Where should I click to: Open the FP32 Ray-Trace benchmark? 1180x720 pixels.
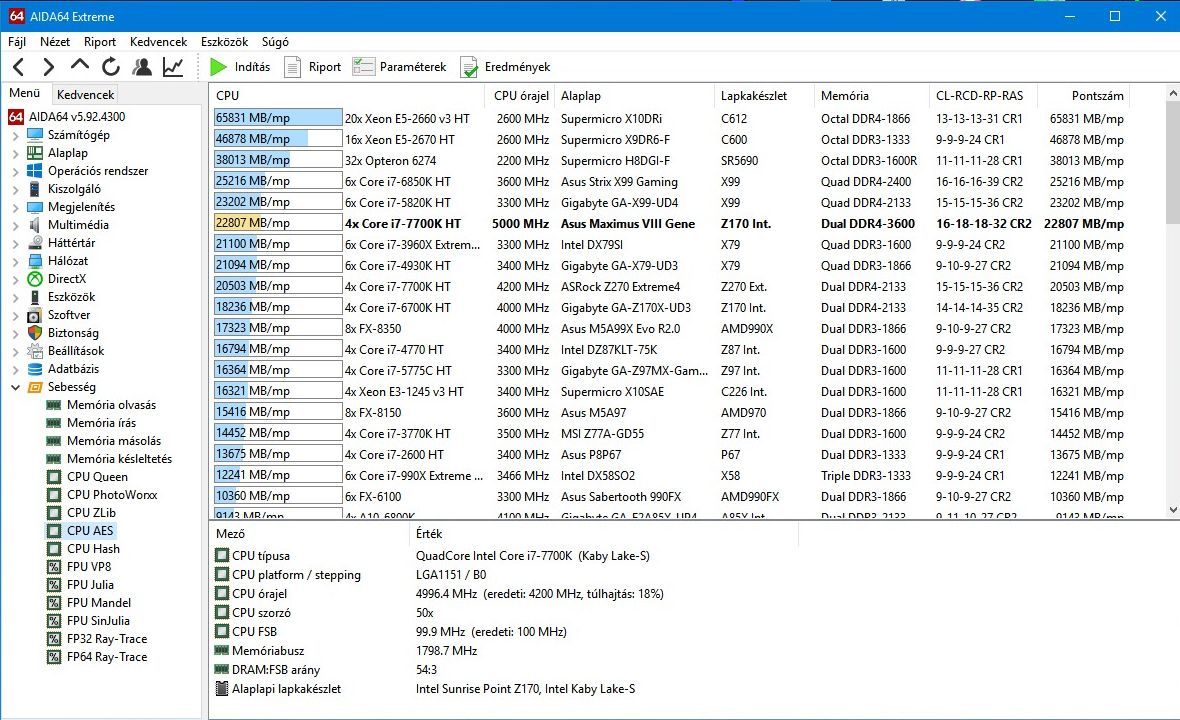pos(97,639)
